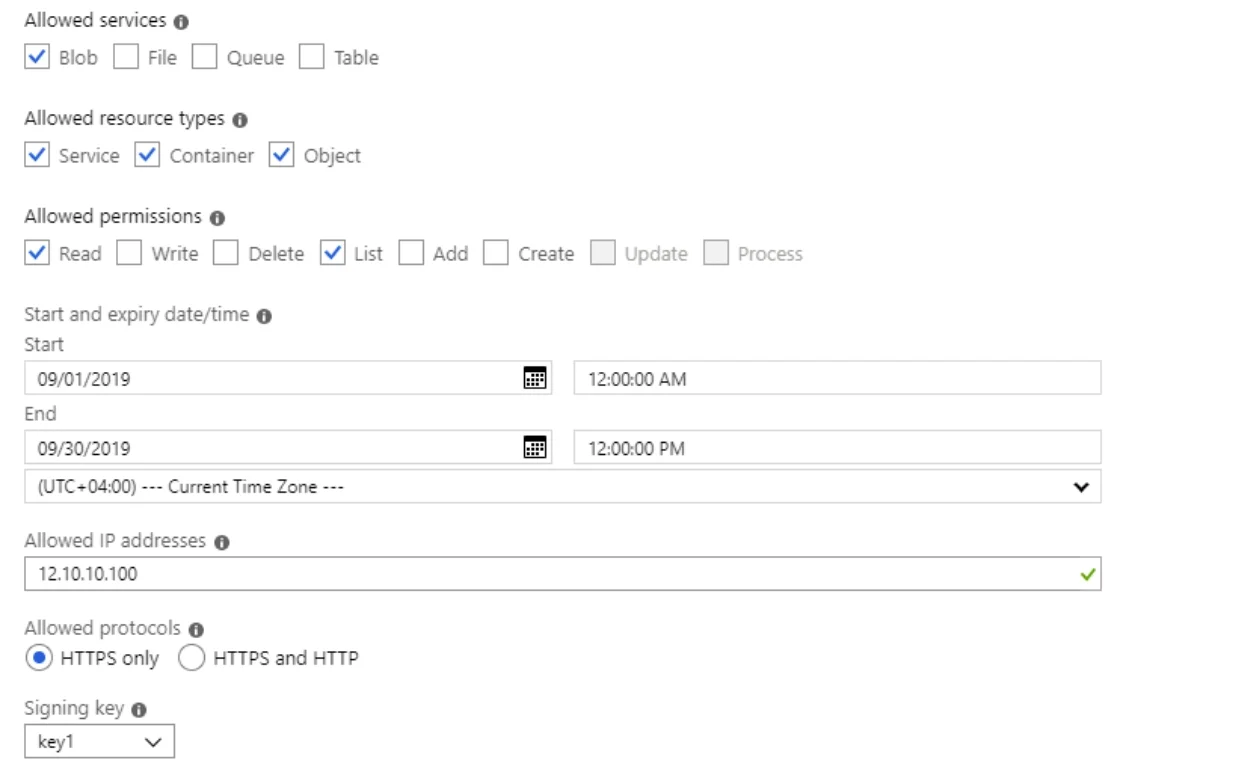The width and height of the screenshot is (1238, 774).
Task: Enable the Create permission
Action: (495, 253)
